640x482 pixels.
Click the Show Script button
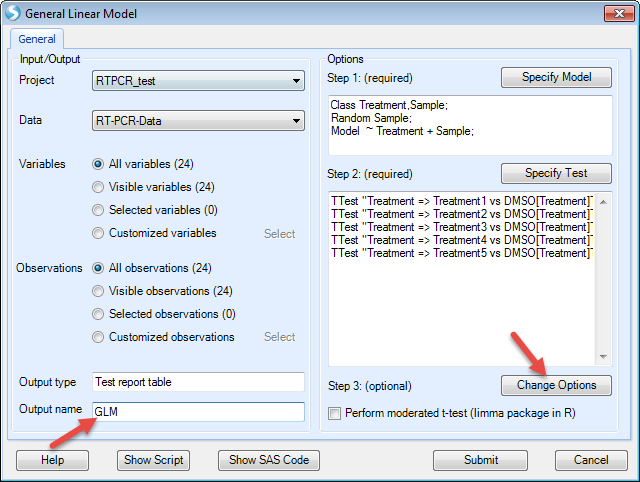153,460
